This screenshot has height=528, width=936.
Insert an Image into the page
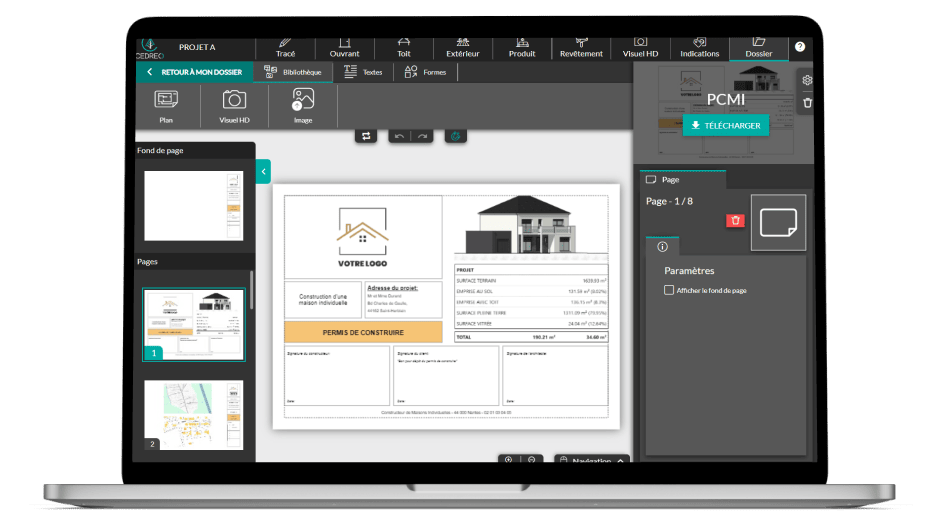click(x=303, y=105)
